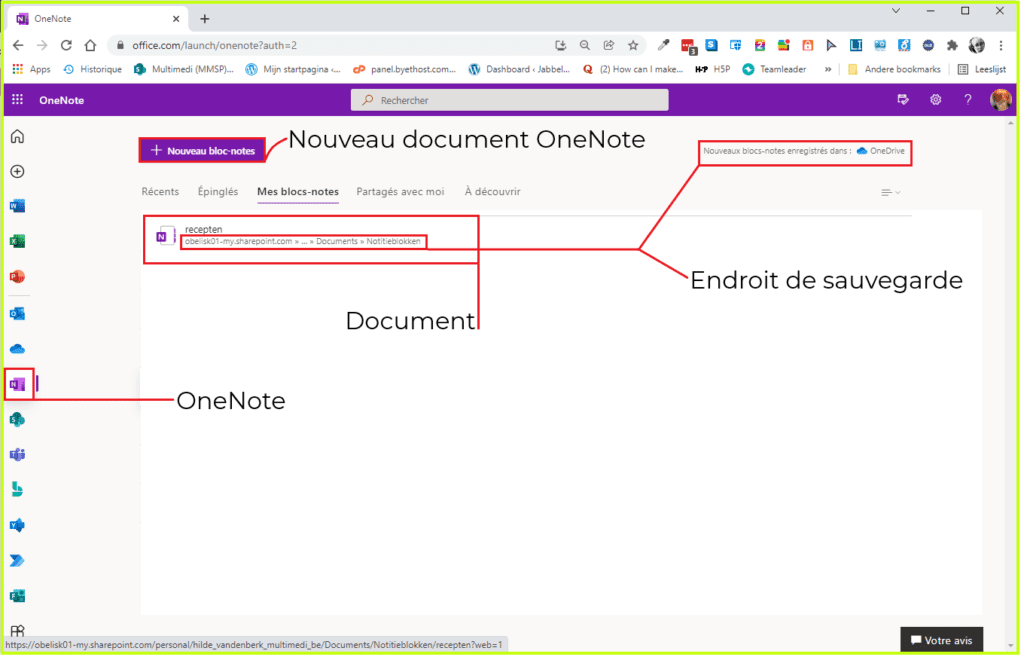Click the Rechercher search field

coord(509,100)
